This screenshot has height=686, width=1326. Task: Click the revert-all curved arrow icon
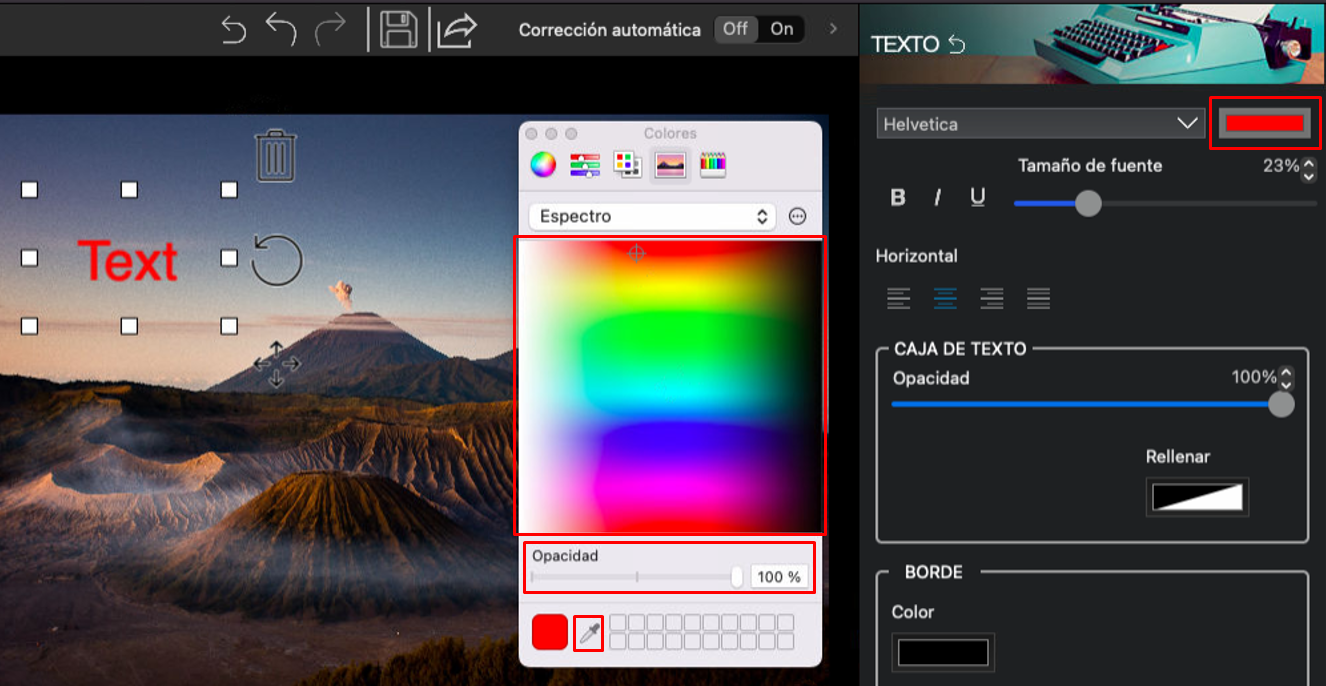tap(233, 29)
